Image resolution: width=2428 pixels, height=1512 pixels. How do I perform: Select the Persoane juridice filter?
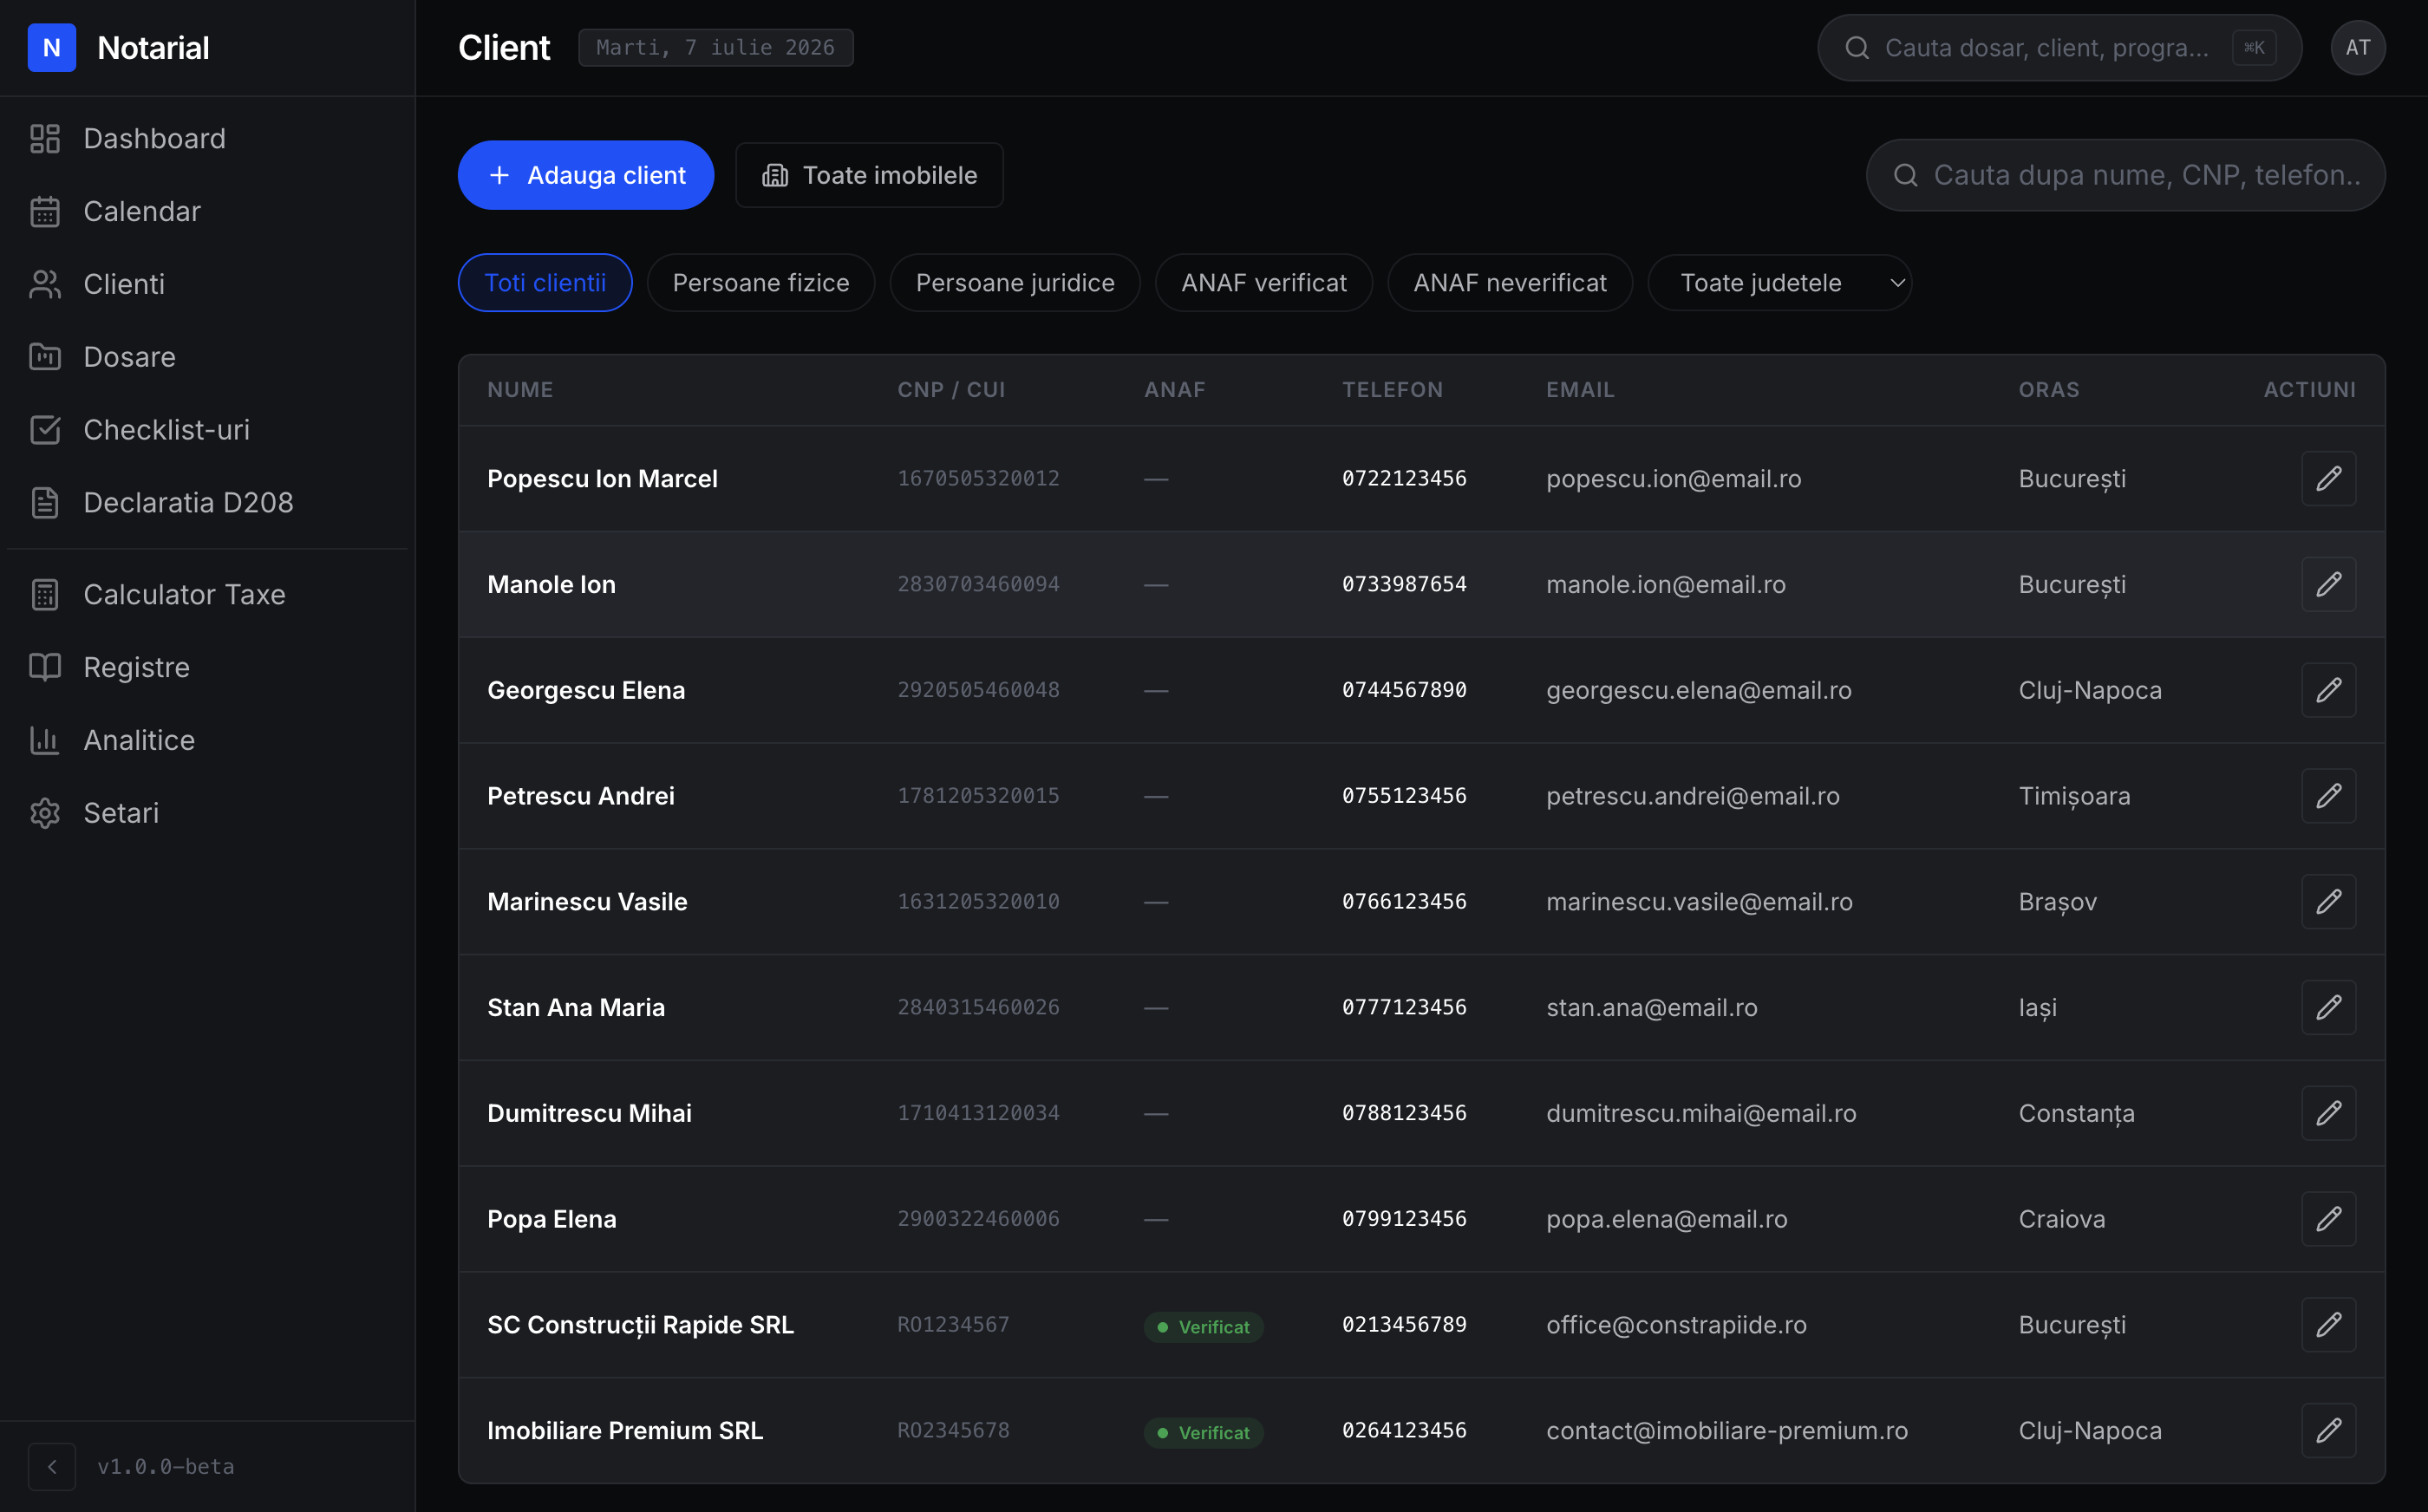point(1014,283)
